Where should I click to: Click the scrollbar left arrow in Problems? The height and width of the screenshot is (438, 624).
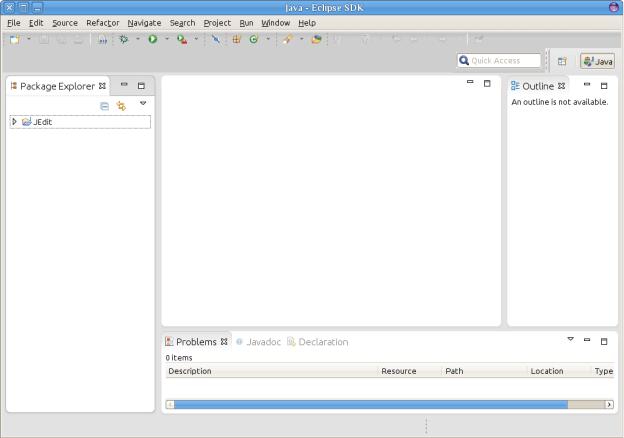[170, 405]
